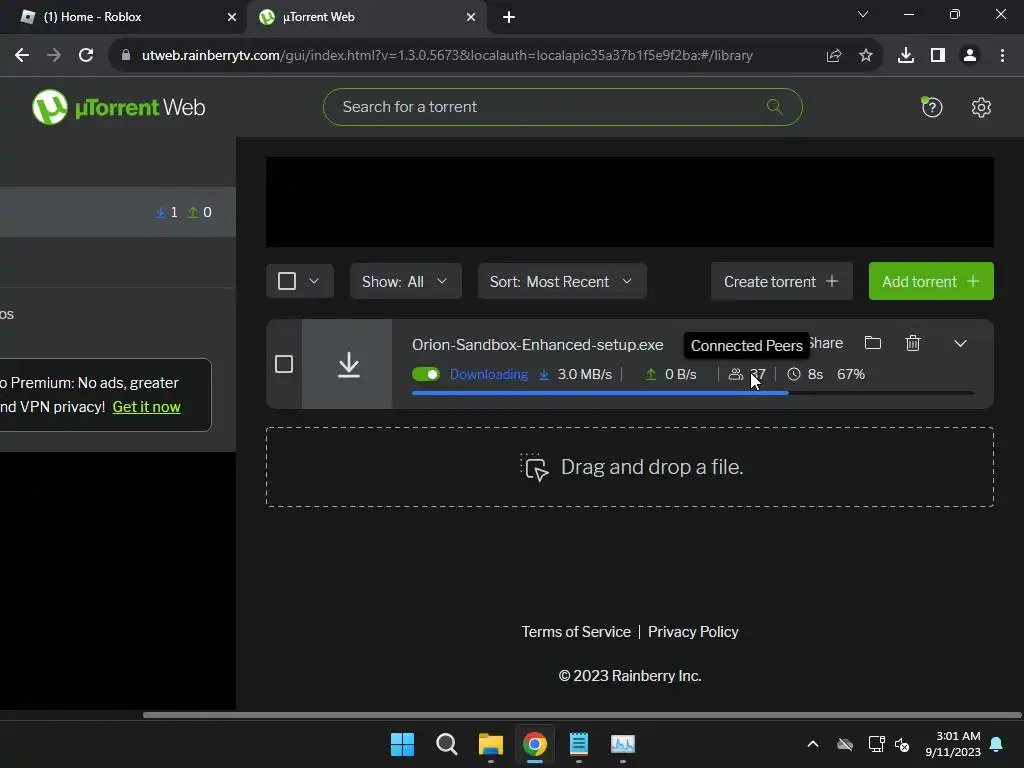The image size is (1024, 768).
Task: Click Orion-Sandbox-Enhanced-setup.exe name
Action: pyautogui.click(x=537, y=344)
